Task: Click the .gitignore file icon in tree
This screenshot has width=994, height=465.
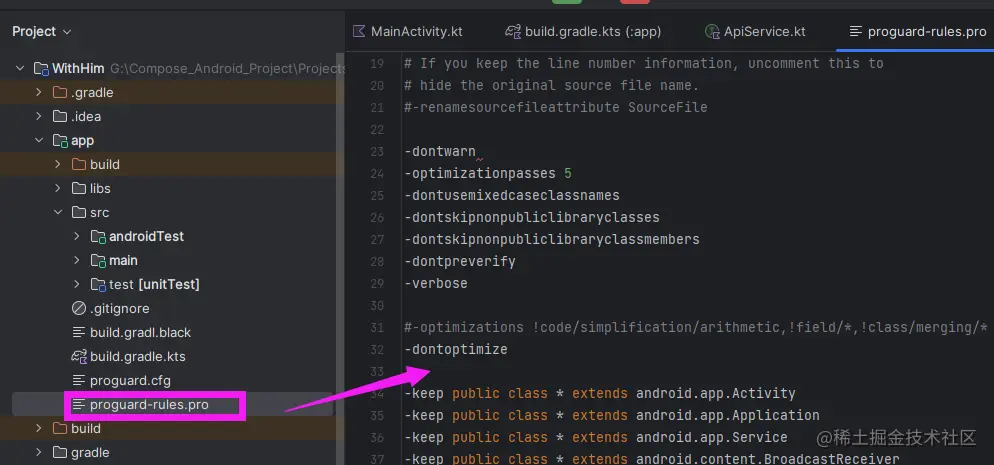Action: 79,308
